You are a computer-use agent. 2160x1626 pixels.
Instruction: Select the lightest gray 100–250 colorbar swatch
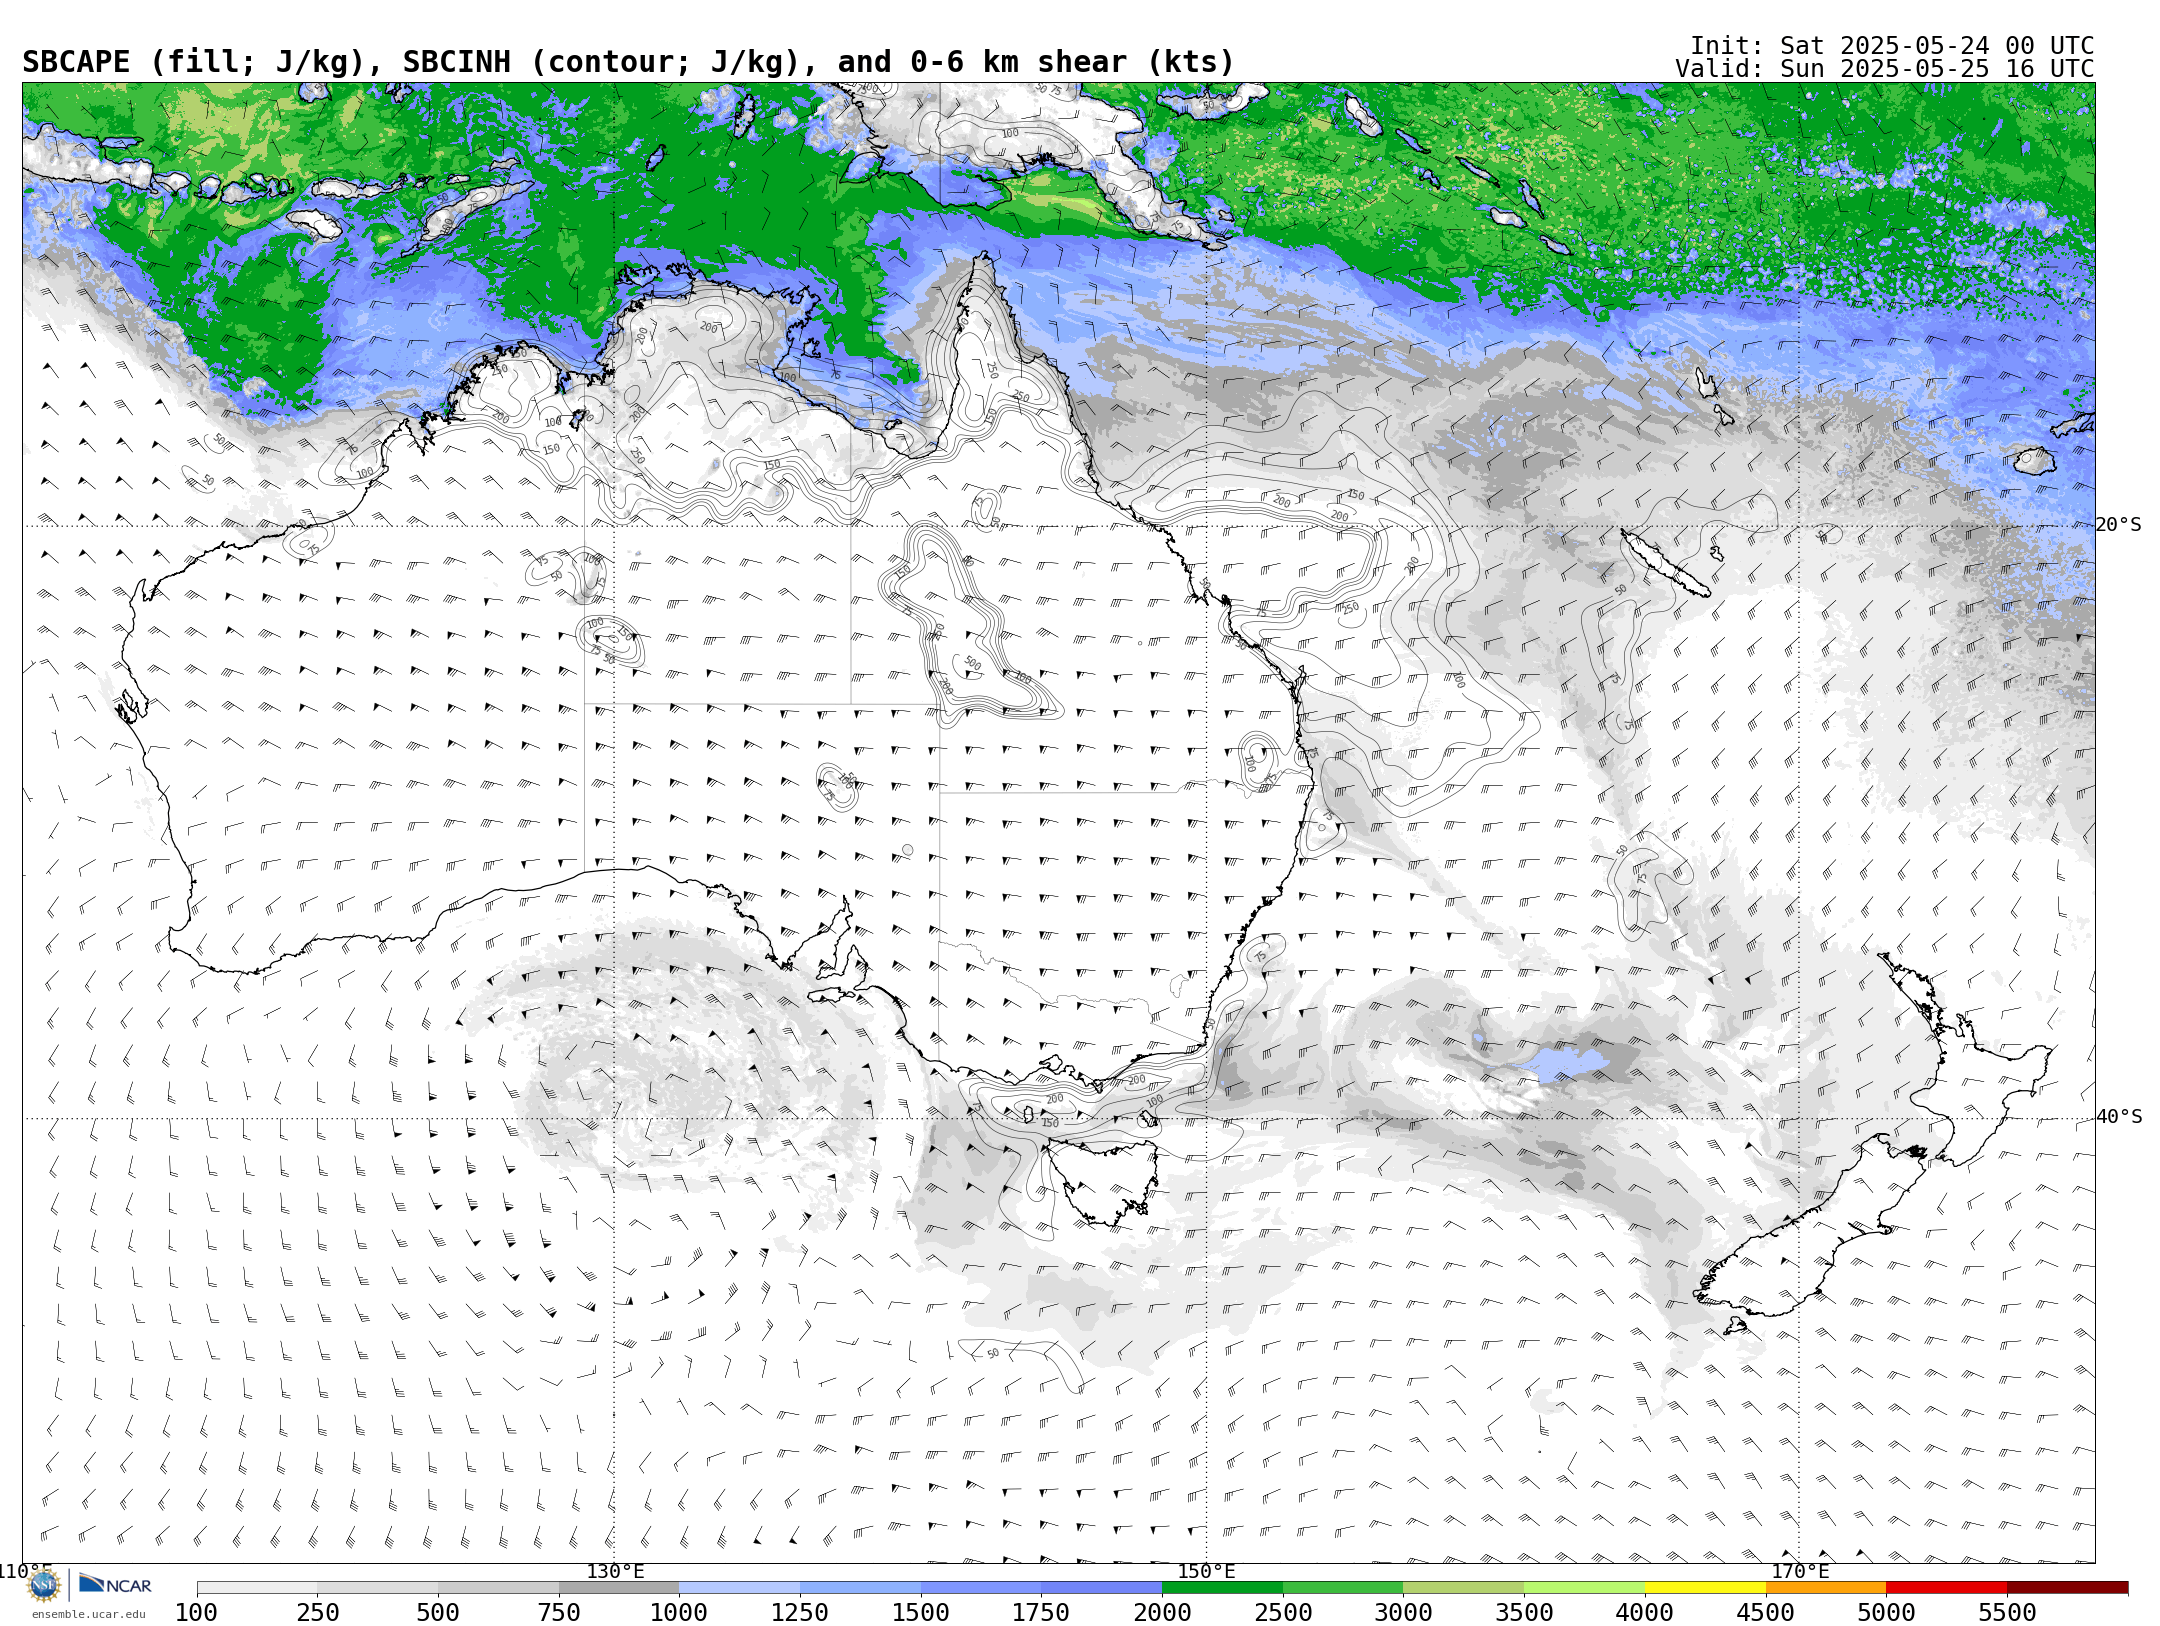[x=257, y=1587]
